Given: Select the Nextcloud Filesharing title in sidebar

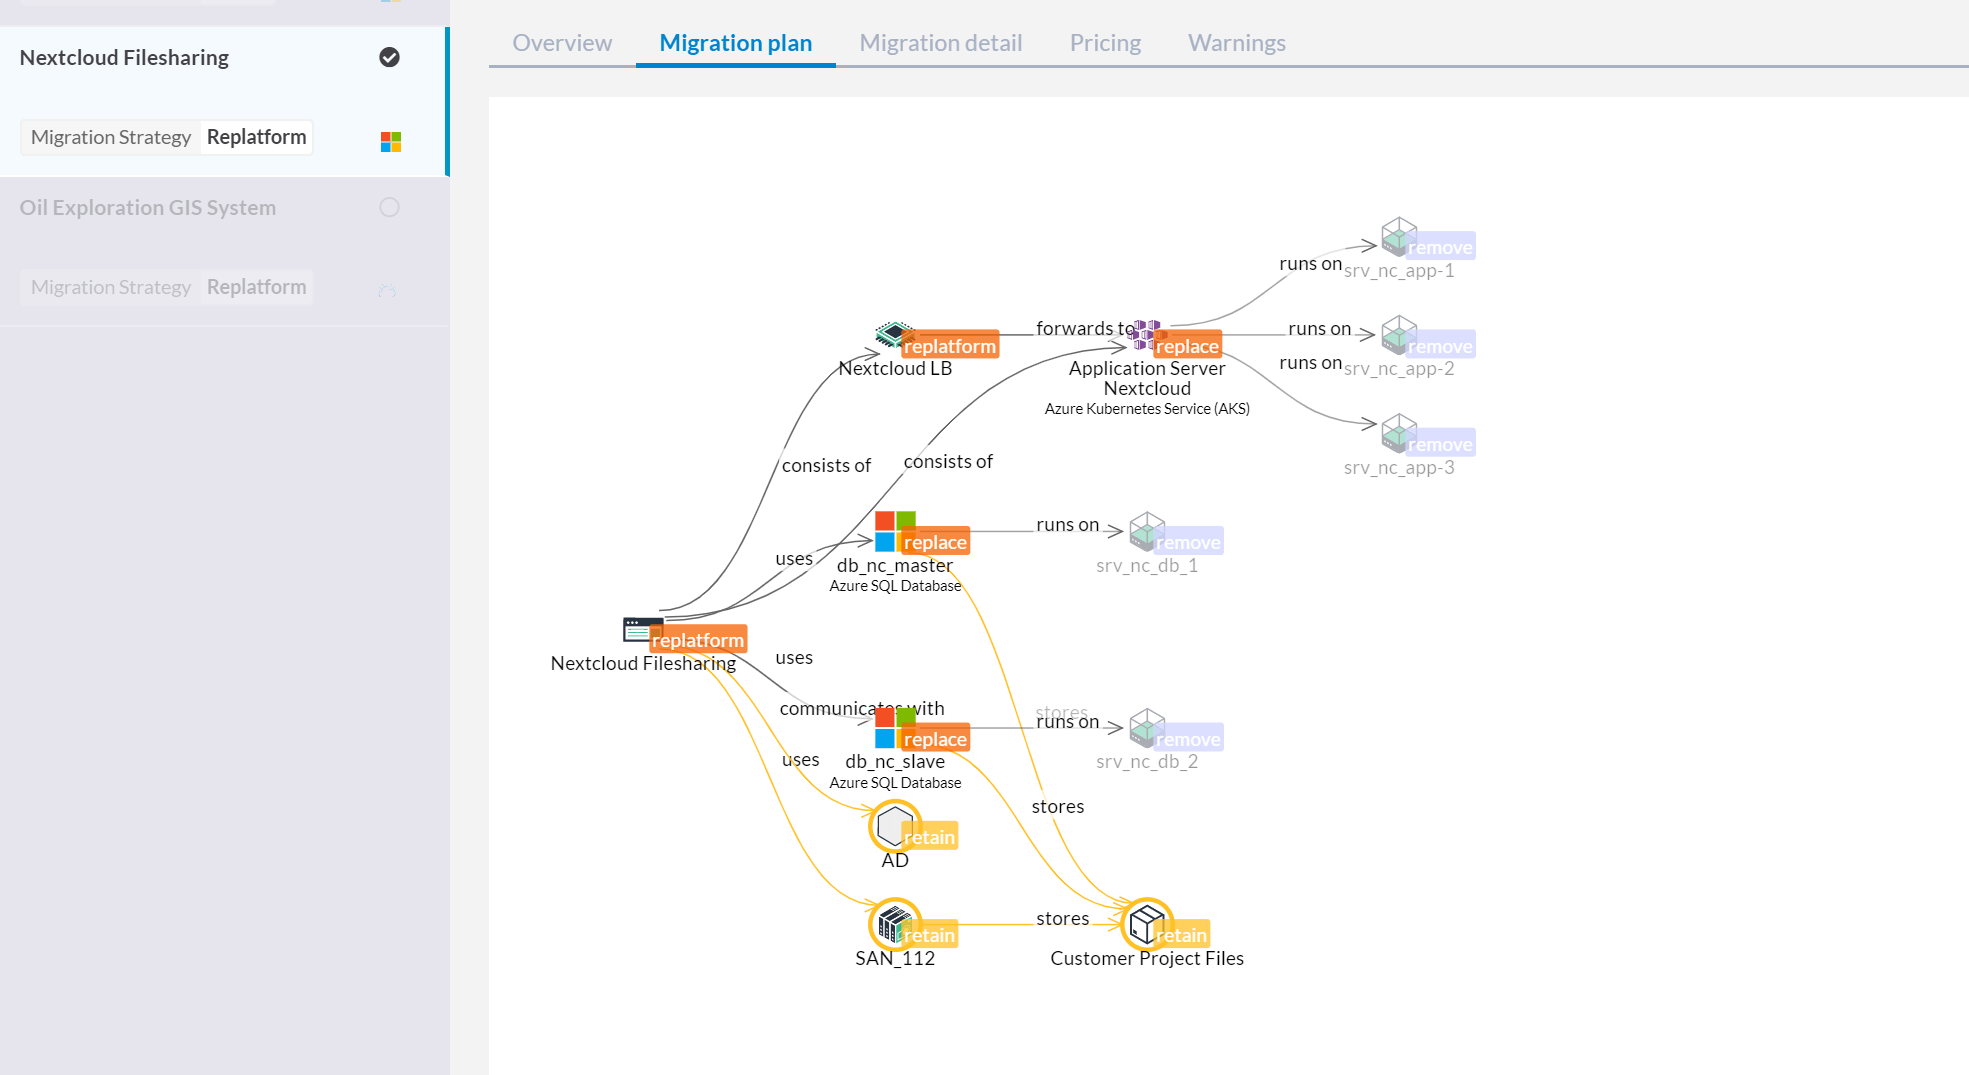Looking at the screenshot, I should coord(124,57).
